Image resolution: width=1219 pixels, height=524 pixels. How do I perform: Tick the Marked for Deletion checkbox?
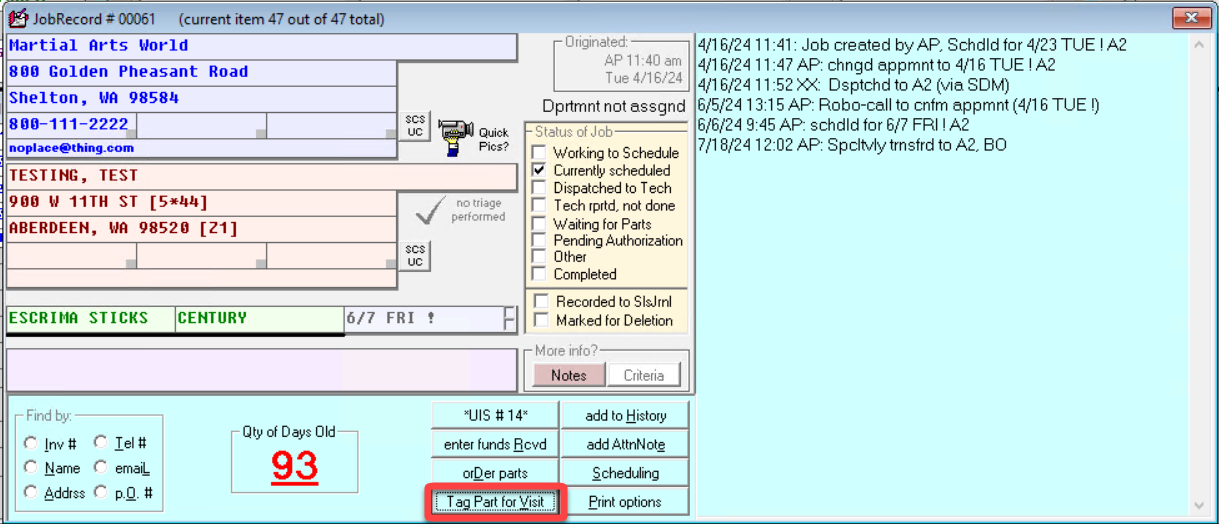tap(541, 320)
